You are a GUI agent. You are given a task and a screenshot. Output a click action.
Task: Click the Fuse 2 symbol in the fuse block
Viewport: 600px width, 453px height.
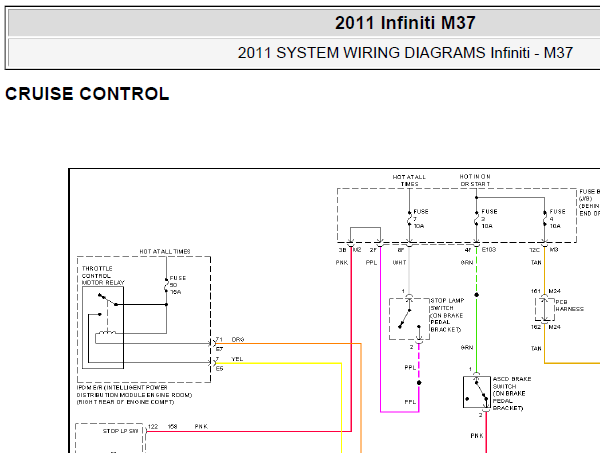tap(476, 218)
